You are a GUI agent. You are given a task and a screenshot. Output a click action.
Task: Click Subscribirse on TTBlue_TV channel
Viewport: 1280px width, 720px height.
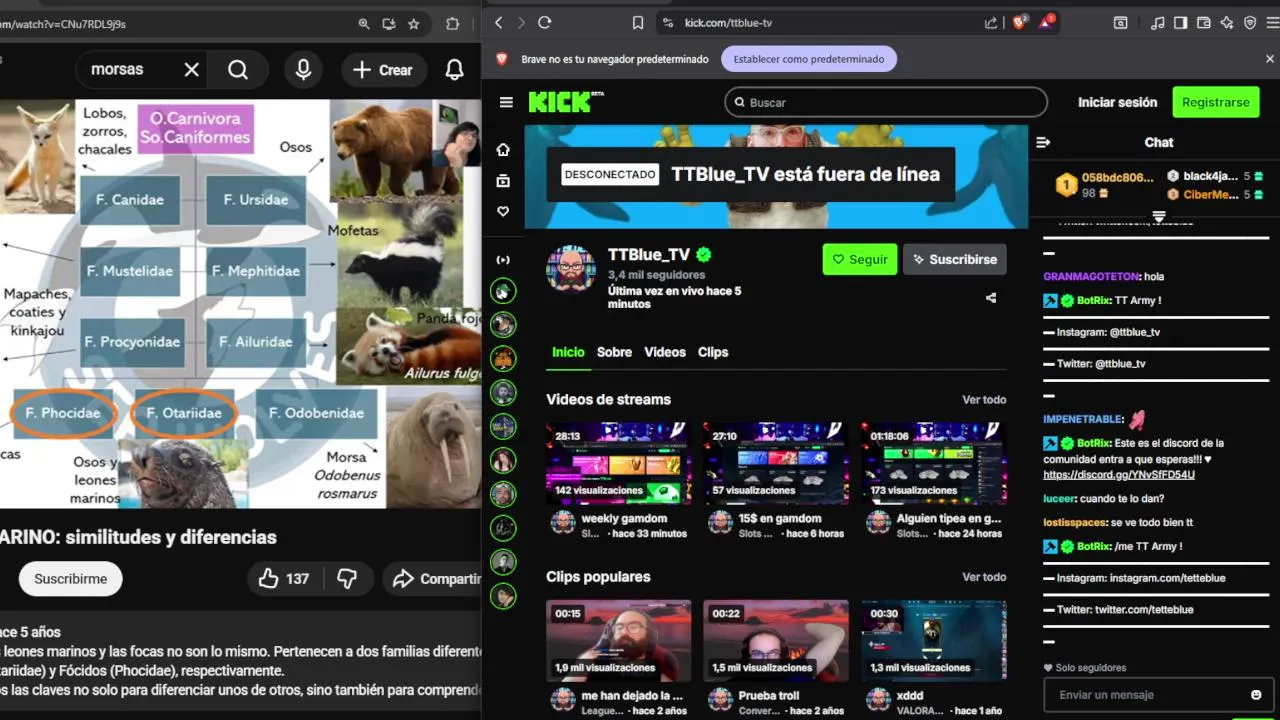(955, 259)
